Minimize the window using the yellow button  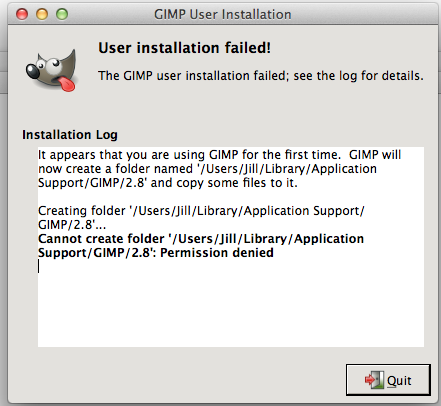tap(42, 14)
